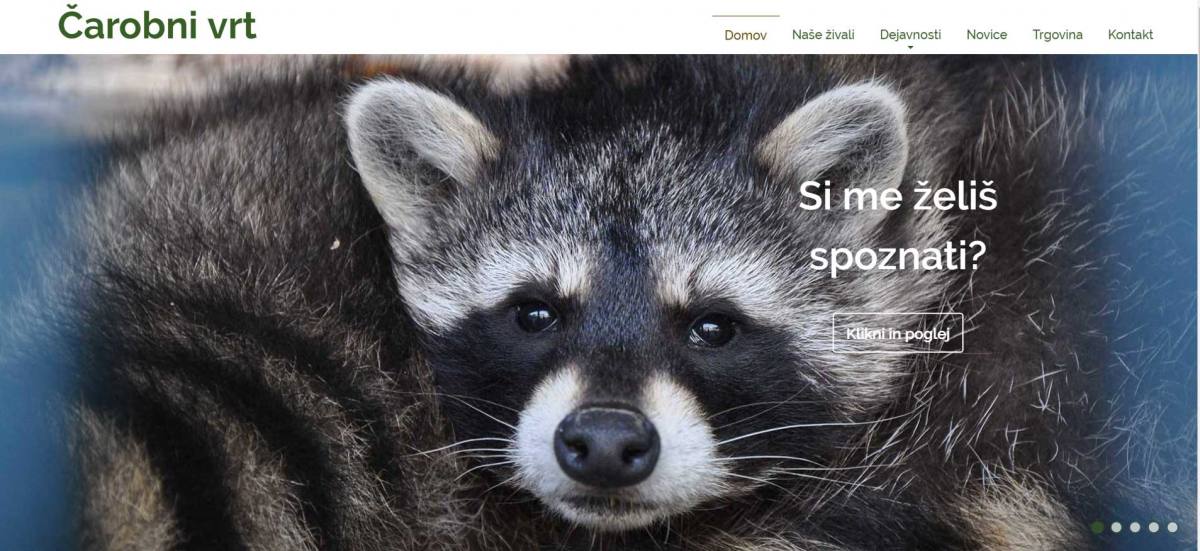1200x551 pixels.
Task: Open the Kontakt menu item
Action: [x=1130, y=34]
